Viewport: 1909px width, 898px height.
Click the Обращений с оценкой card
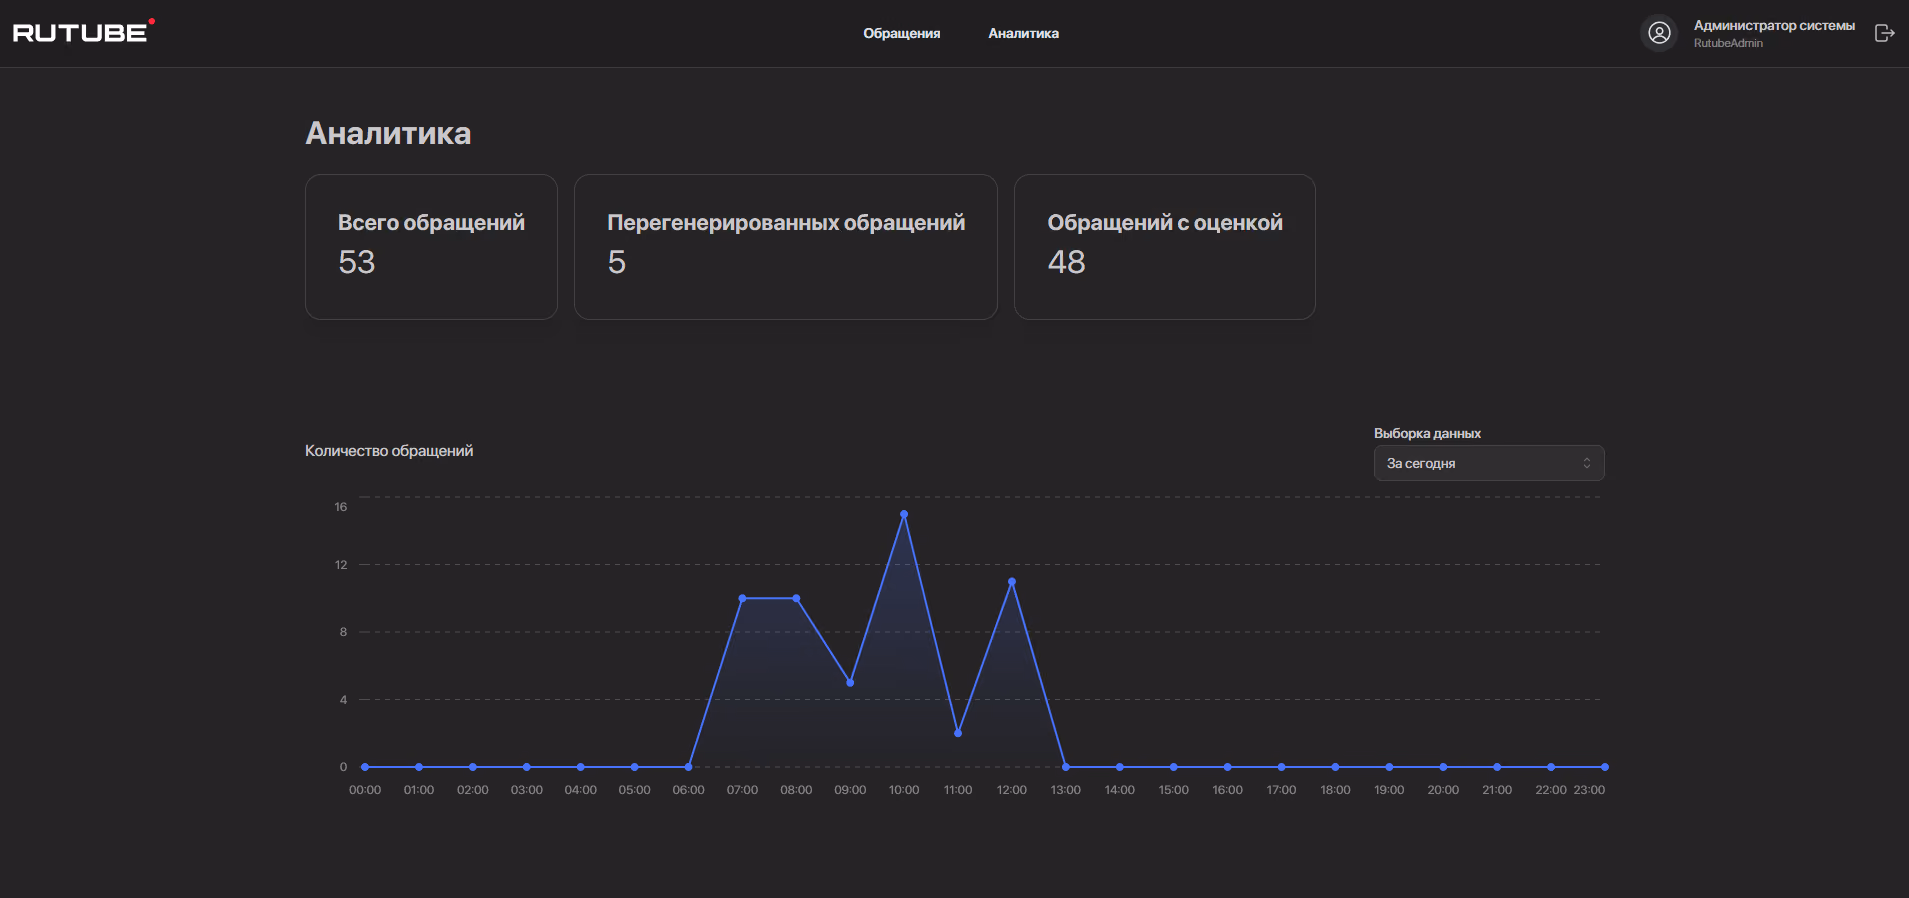click(x=1165, y=247)
